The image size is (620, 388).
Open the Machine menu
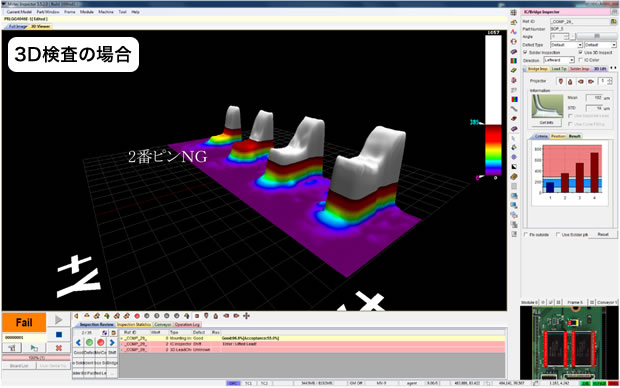[x=106, y=12]
